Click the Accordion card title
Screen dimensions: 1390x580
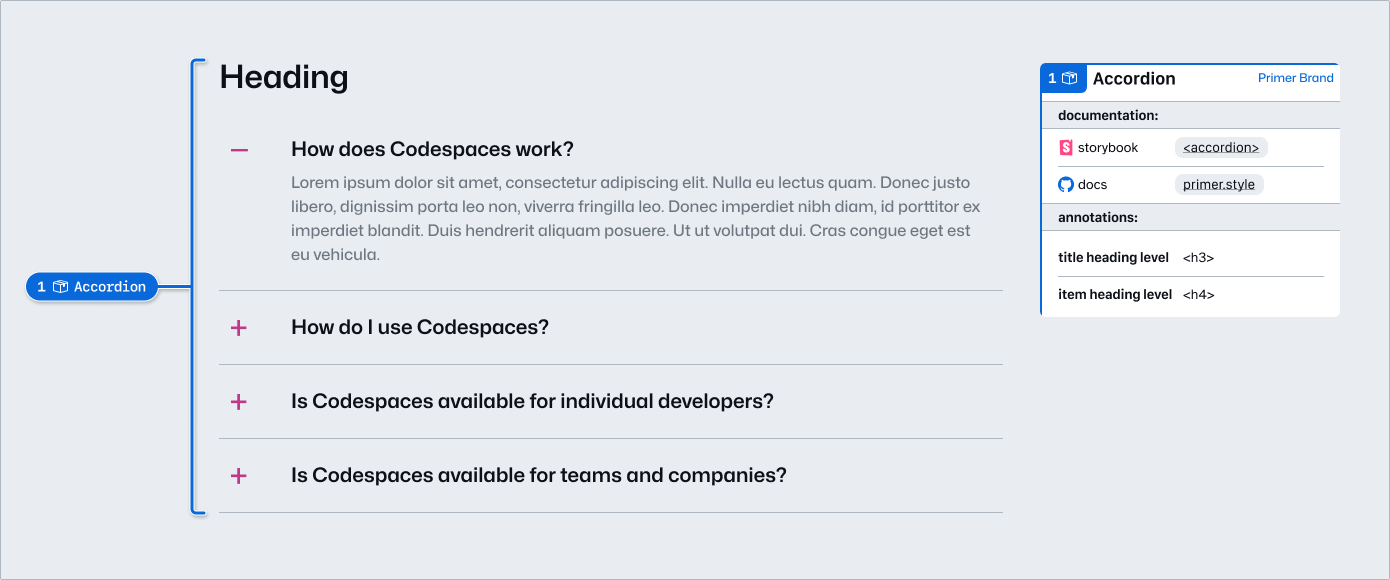(x=1134, y=79)
